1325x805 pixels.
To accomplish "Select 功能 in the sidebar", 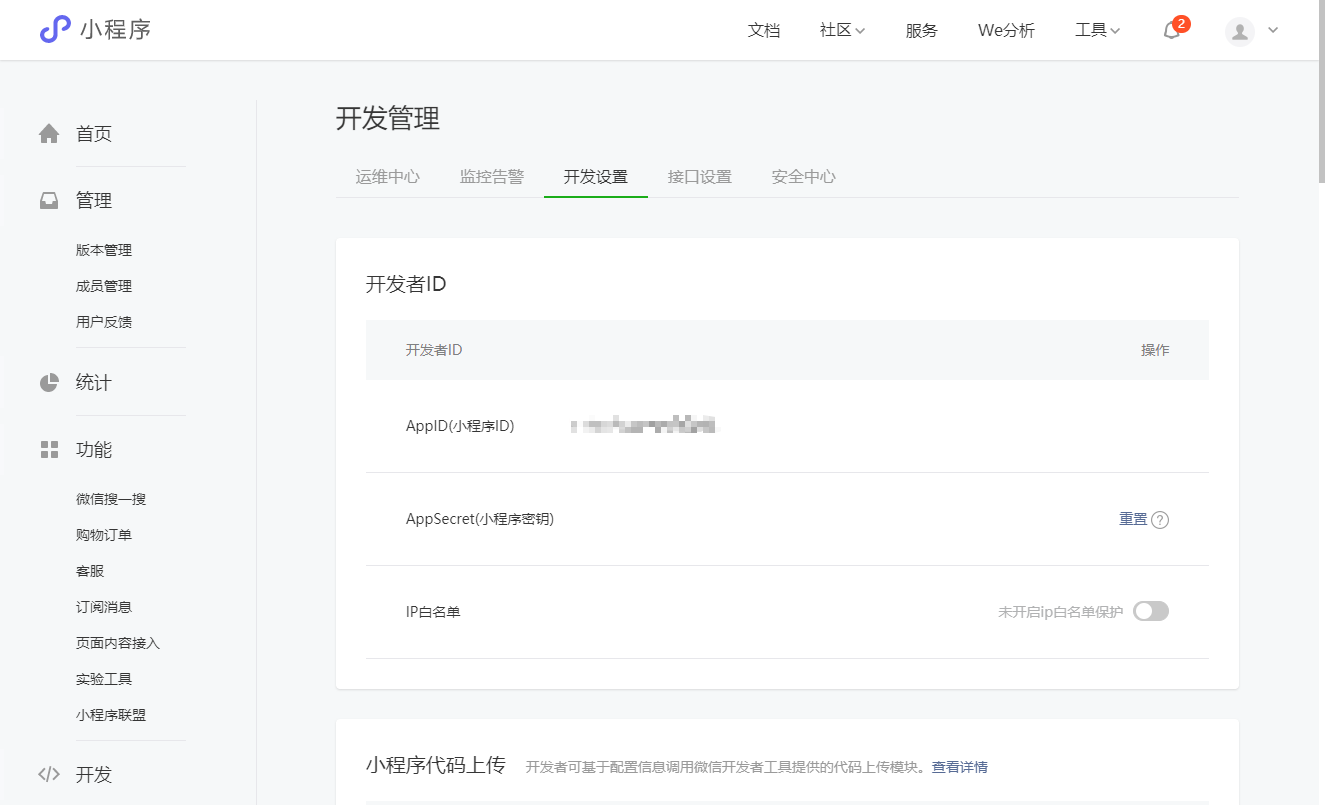I will coord(94,449).
